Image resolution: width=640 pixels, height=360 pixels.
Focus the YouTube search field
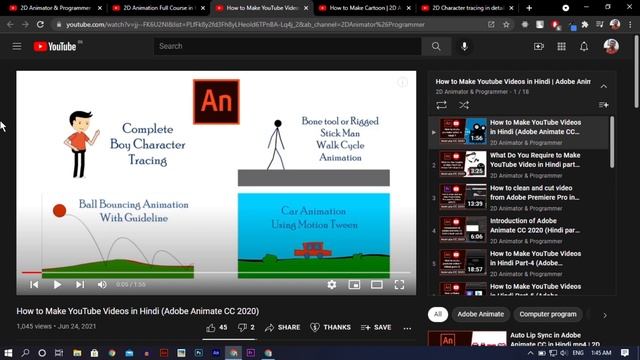click(288, 46)
